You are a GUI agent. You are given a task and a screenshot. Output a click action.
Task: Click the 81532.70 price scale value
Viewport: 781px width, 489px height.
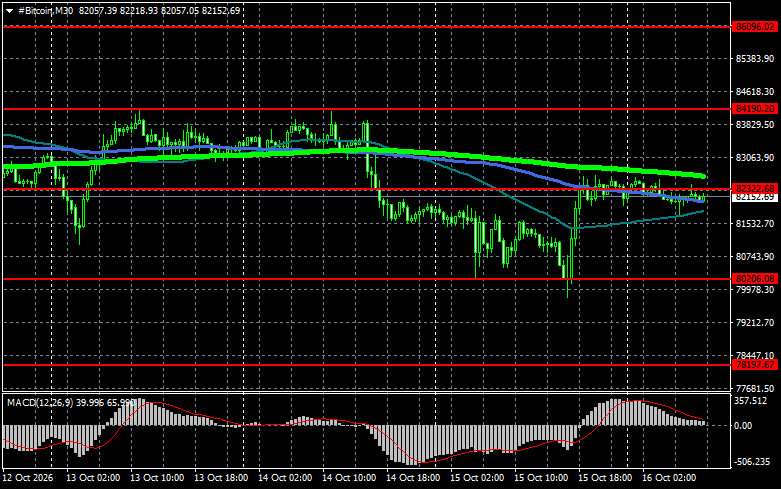(755, 224)
